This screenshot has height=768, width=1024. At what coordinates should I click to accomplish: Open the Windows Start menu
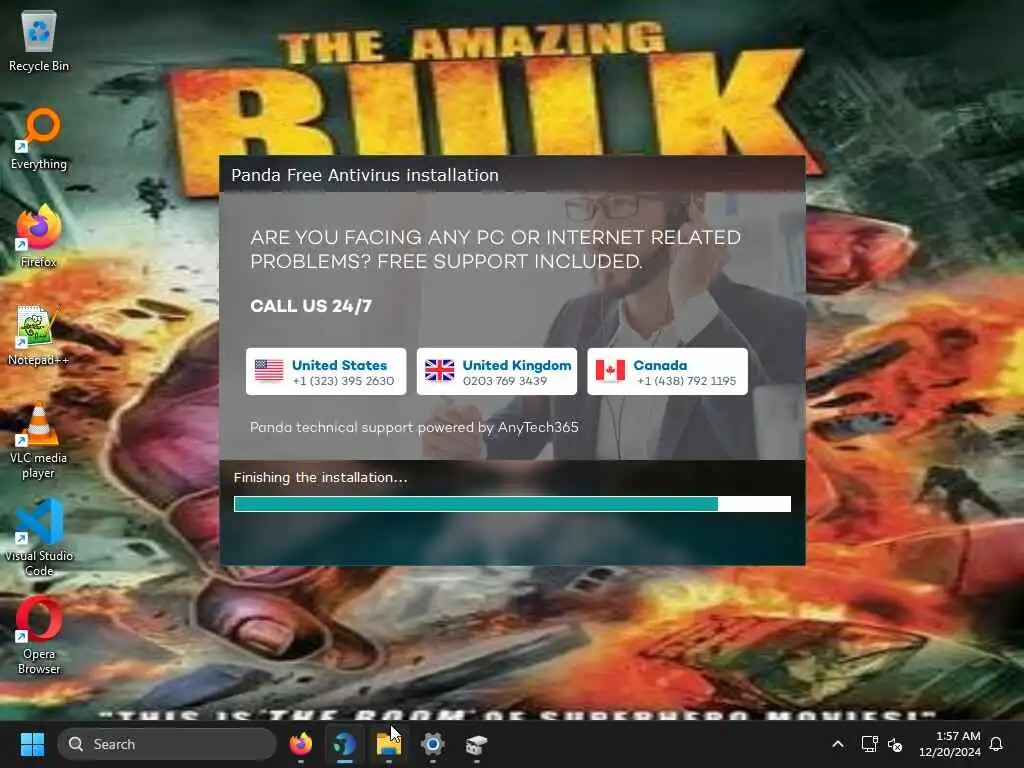(32, 744)
